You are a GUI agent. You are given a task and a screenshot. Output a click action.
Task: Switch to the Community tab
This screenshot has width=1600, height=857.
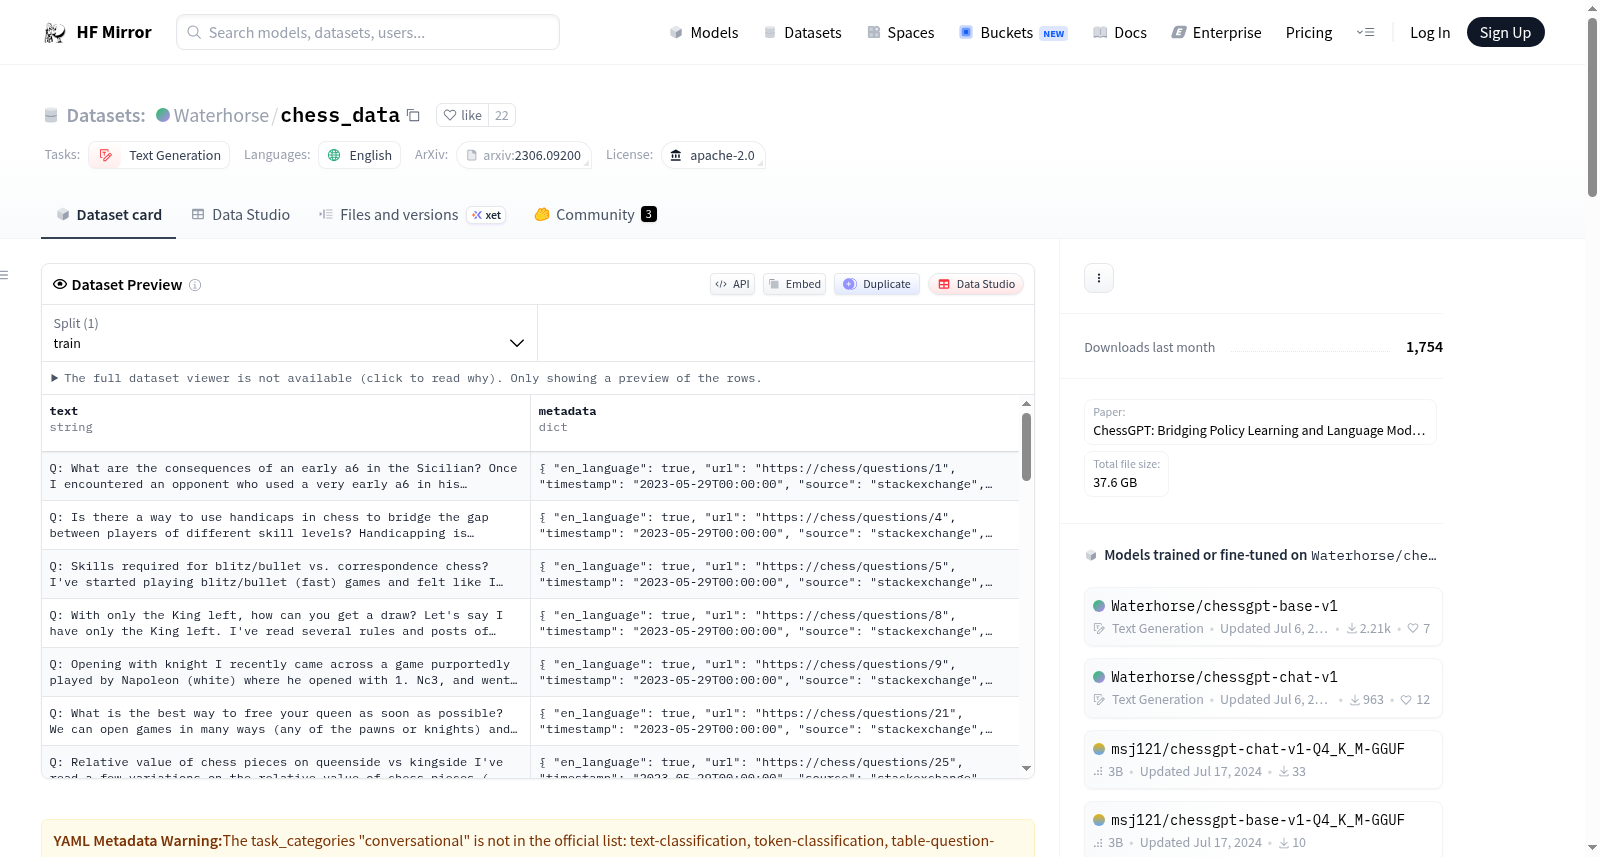pos(595,214)
